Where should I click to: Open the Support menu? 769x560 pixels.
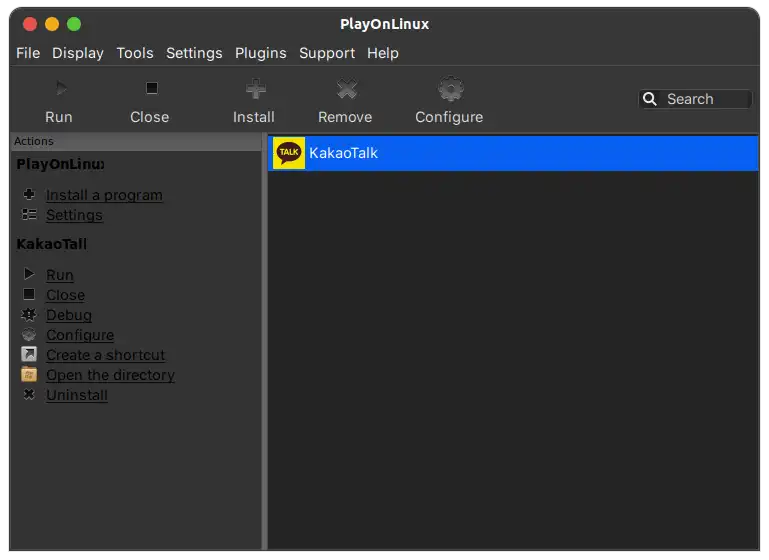point(327,53)
